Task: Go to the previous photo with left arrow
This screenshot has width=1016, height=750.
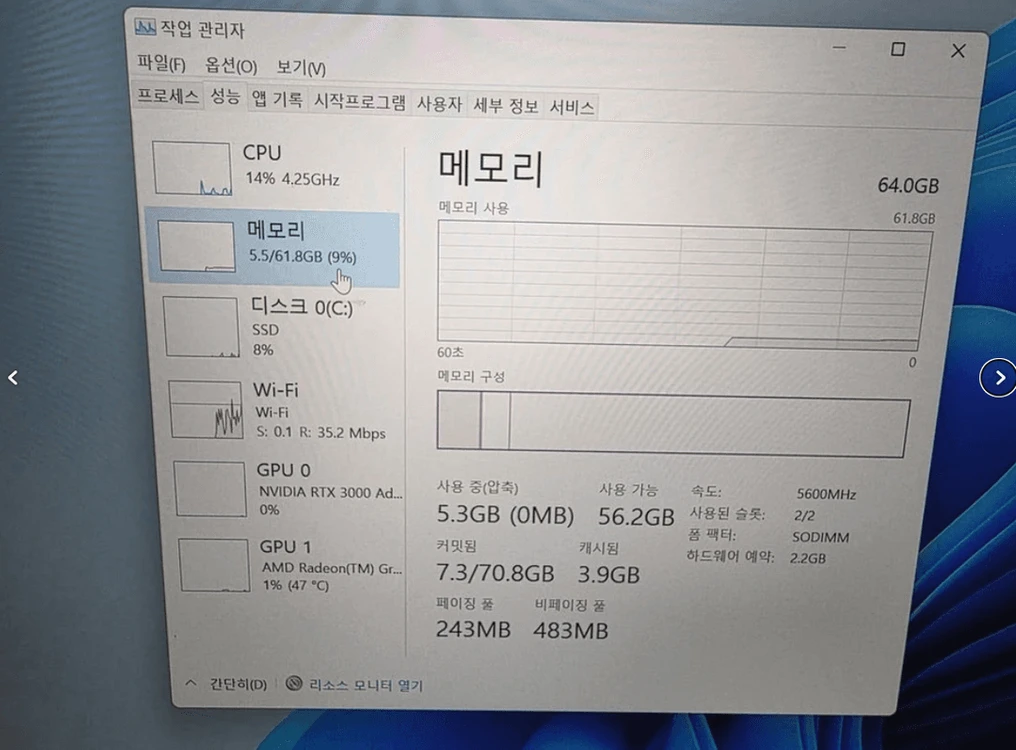Action: (13, 377)
